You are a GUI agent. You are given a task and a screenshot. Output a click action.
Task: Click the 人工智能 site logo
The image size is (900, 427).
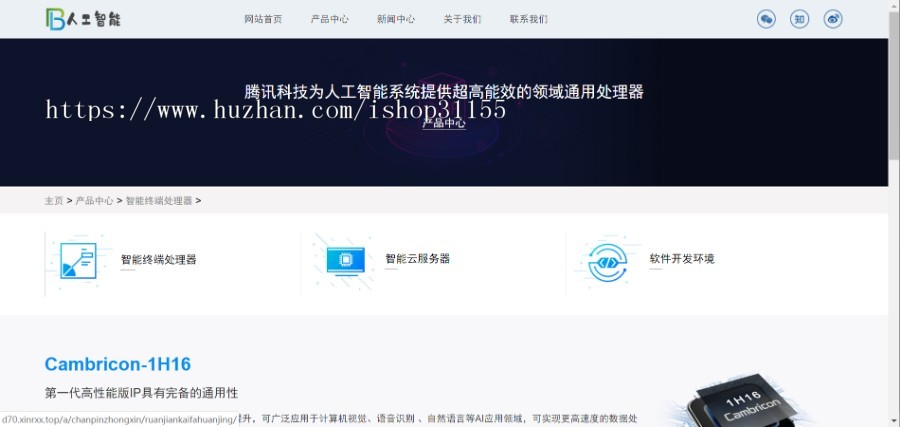(x=83, y=19)
